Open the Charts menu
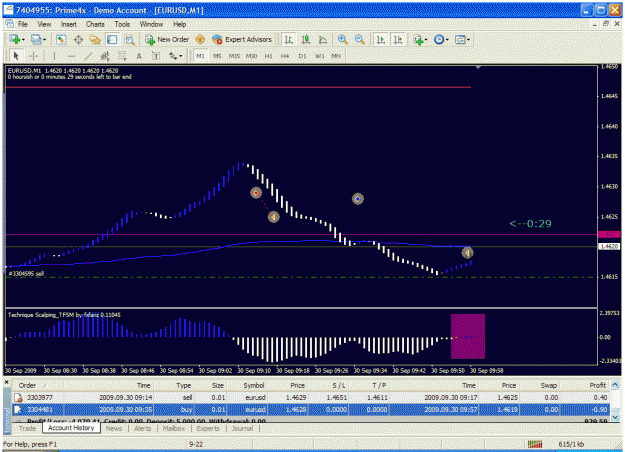The width and height of the screenshot is (625, 452). coord(95,24)
